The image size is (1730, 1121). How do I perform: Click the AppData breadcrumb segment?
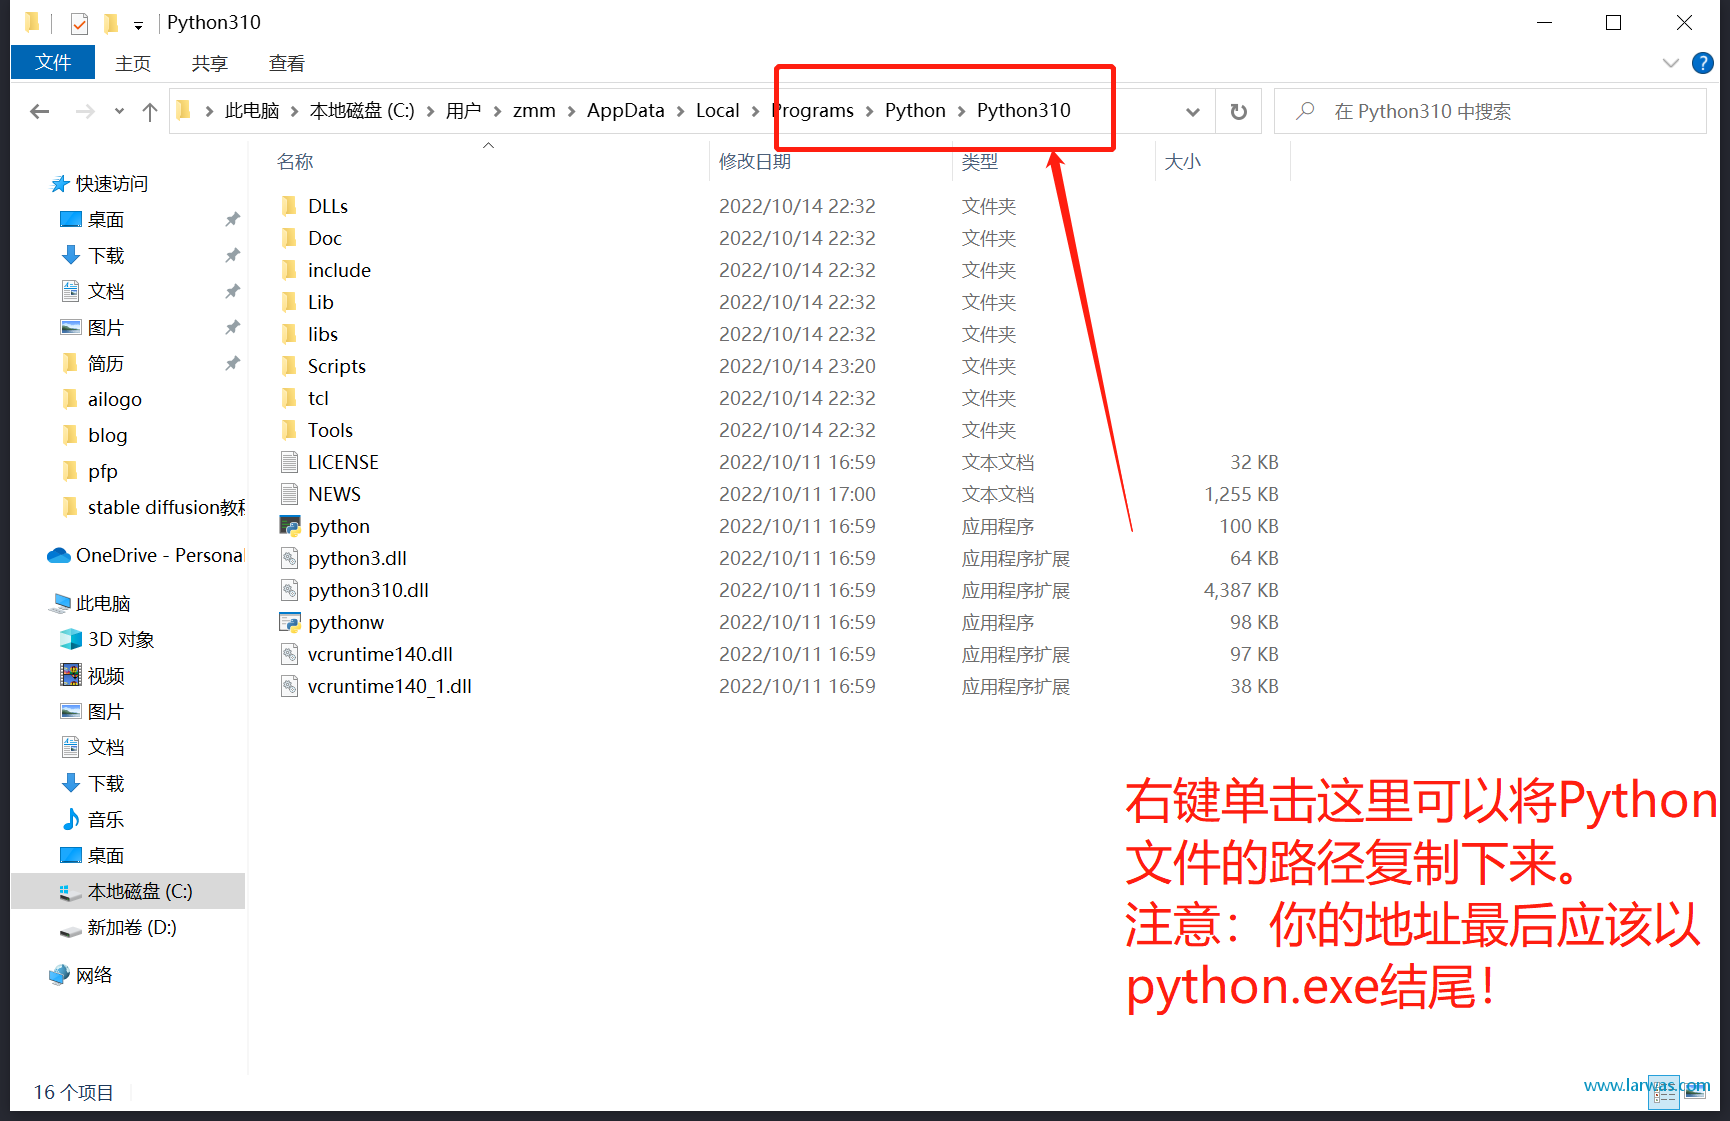click(625, 110)
